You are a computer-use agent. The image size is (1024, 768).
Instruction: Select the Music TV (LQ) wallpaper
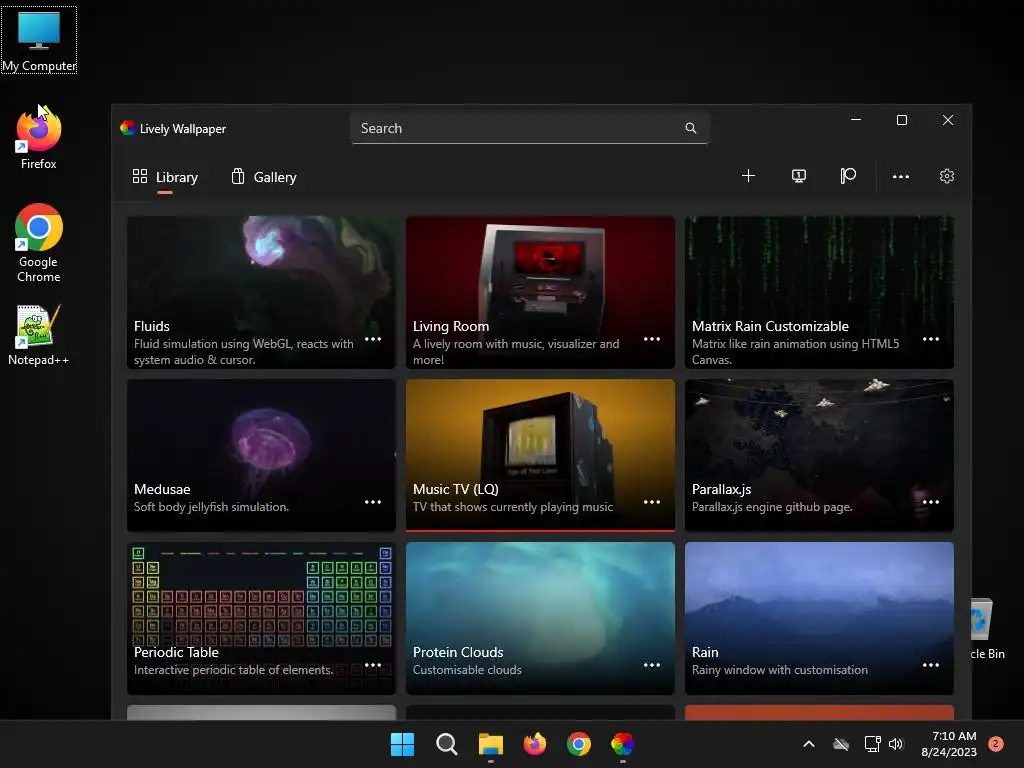tap(540, 455)
